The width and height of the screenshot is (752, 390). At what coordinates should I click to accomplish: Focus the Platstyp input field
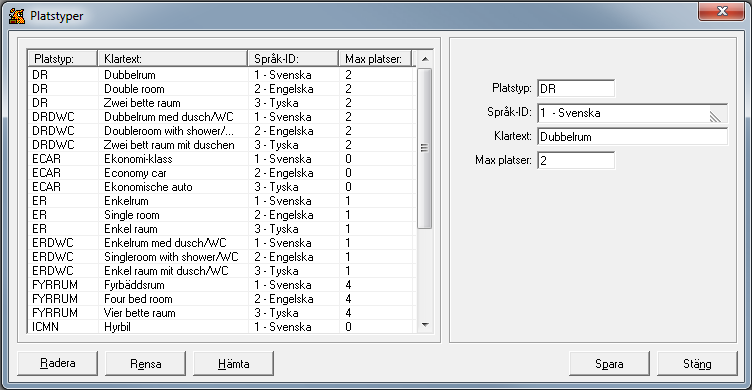point(576,88)
